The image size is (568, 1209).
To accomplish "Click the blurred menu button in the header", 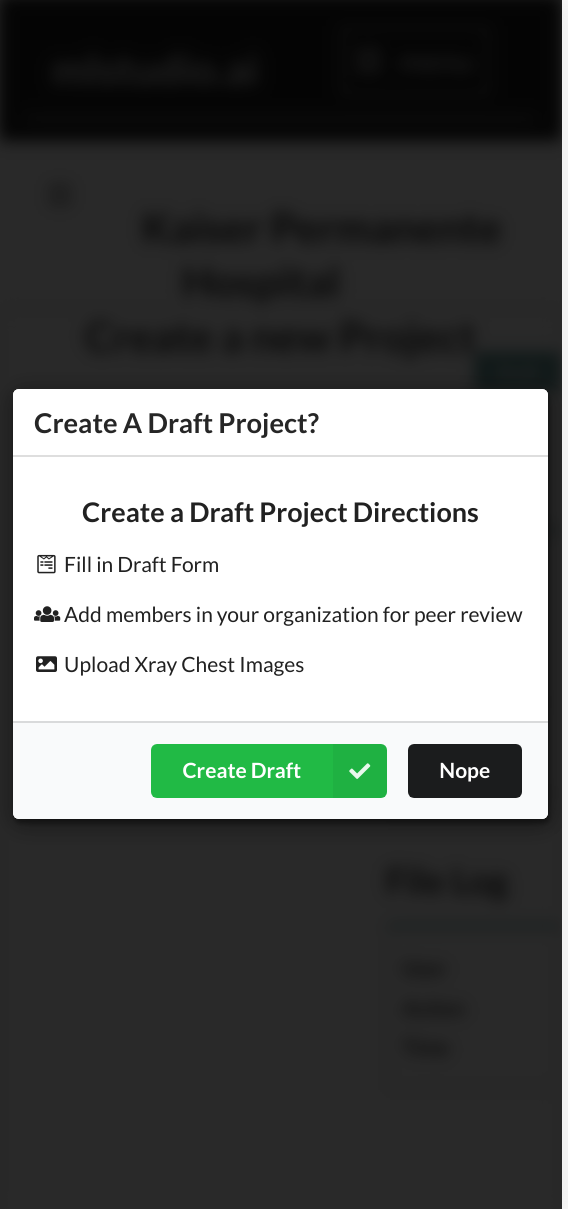I will [417, 63].
